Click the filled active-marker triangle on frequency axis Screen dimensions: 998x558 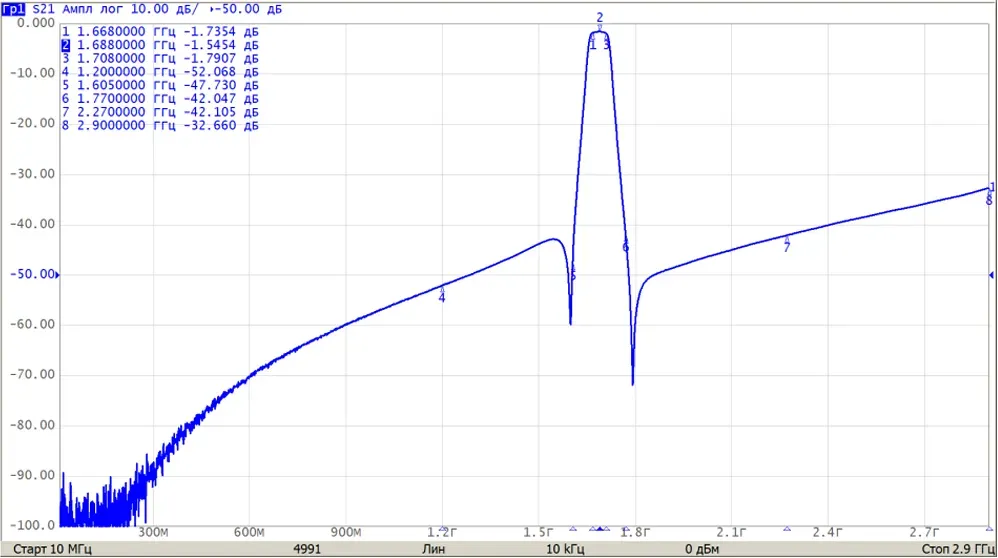600,529
